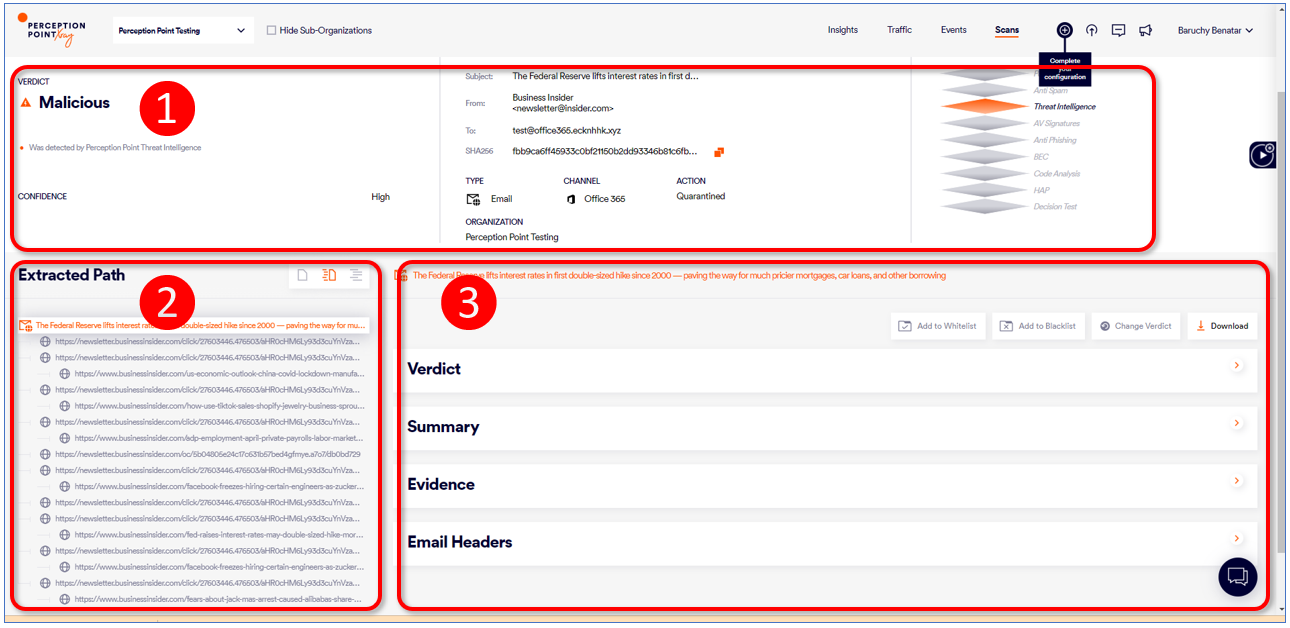Expand the Evidence section
This screenshot has width=1290, height=628.
pyautogui.click(x=1237, y=481)
